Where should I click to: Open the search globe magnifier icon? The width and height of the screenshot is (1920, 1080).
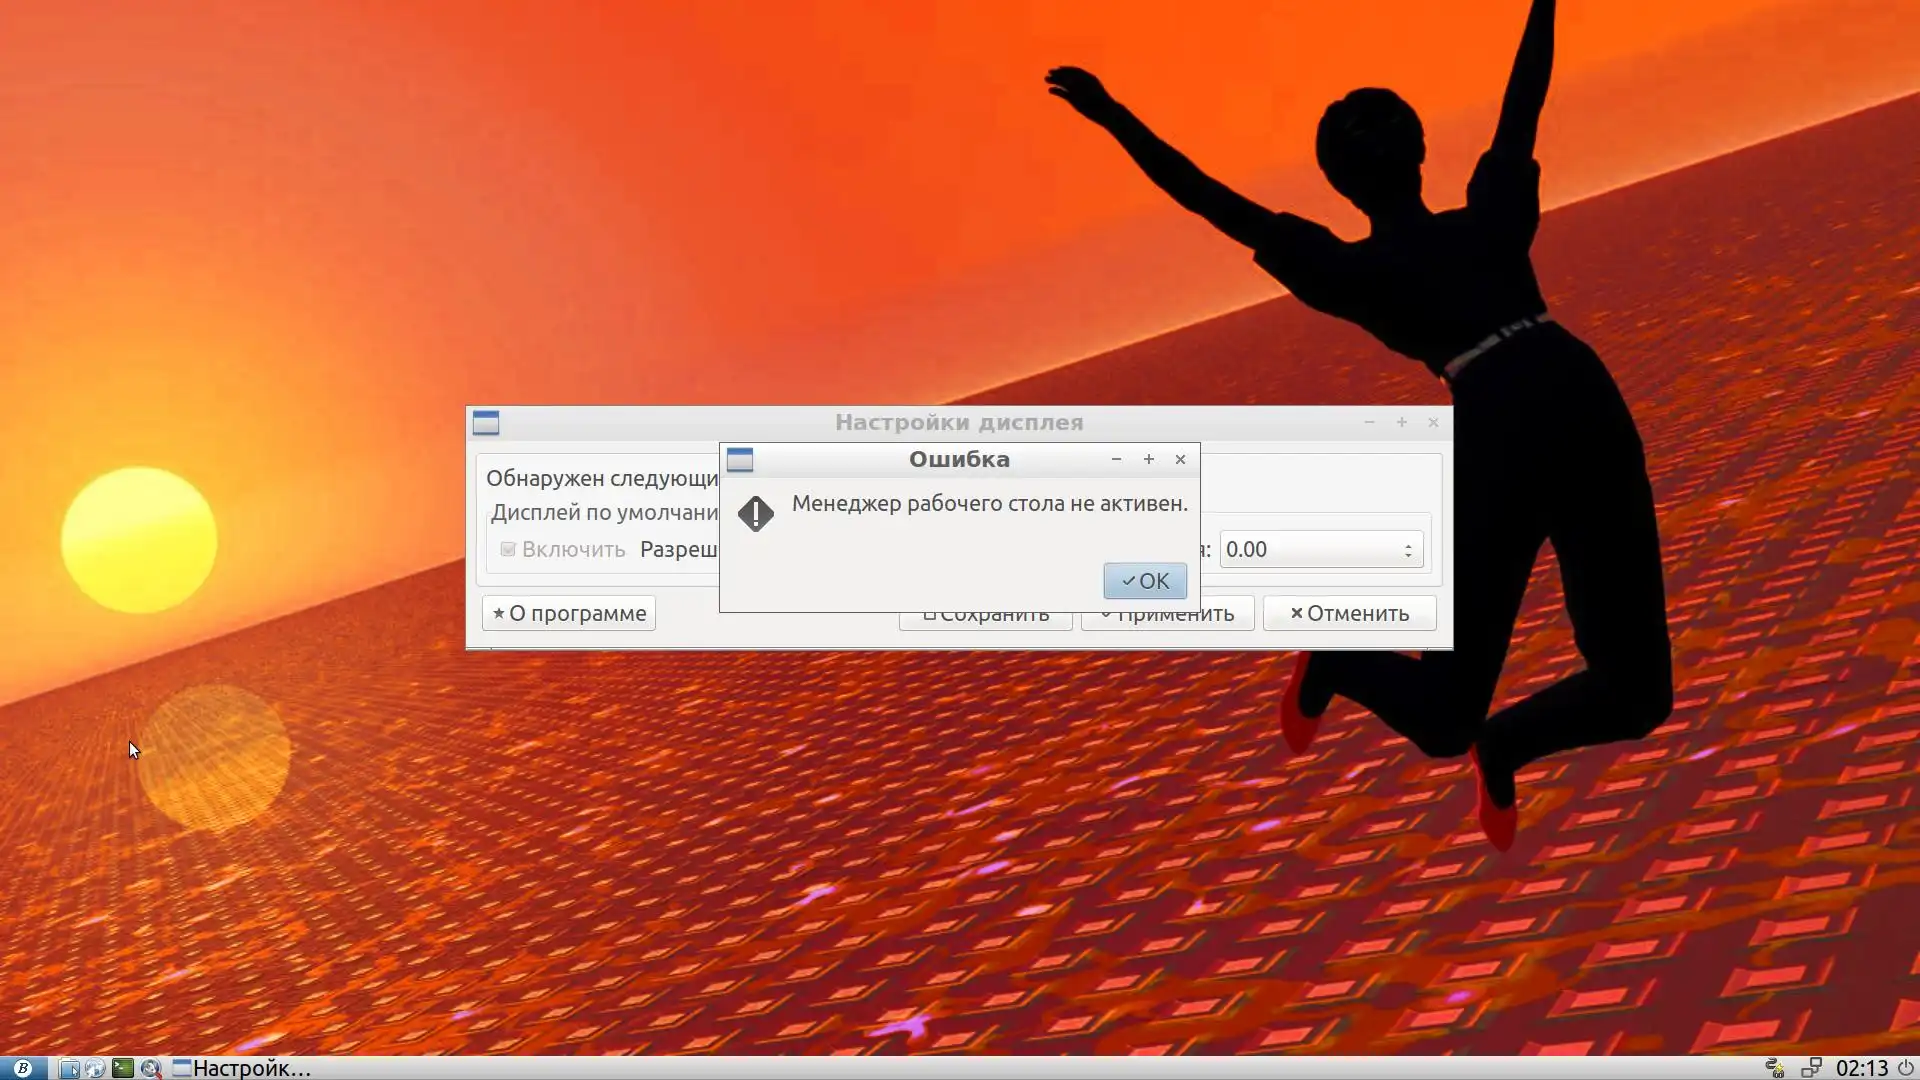pos(151,1068)
